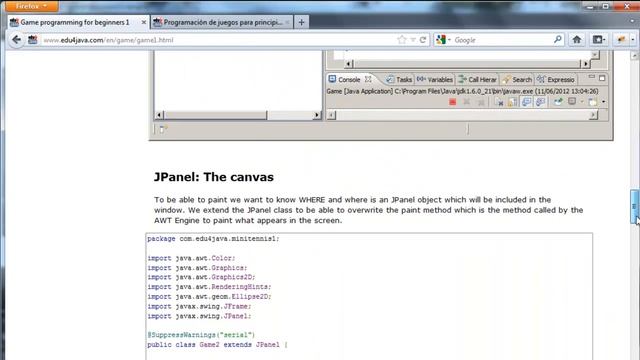The height and width of the screenshot is (360, 640).
Task: Select the Call Hierar tab
Action: (478, 80)
